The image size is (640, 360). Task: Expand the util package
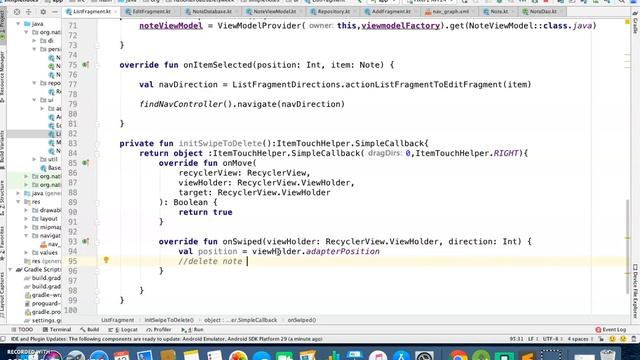coord(34,159)
